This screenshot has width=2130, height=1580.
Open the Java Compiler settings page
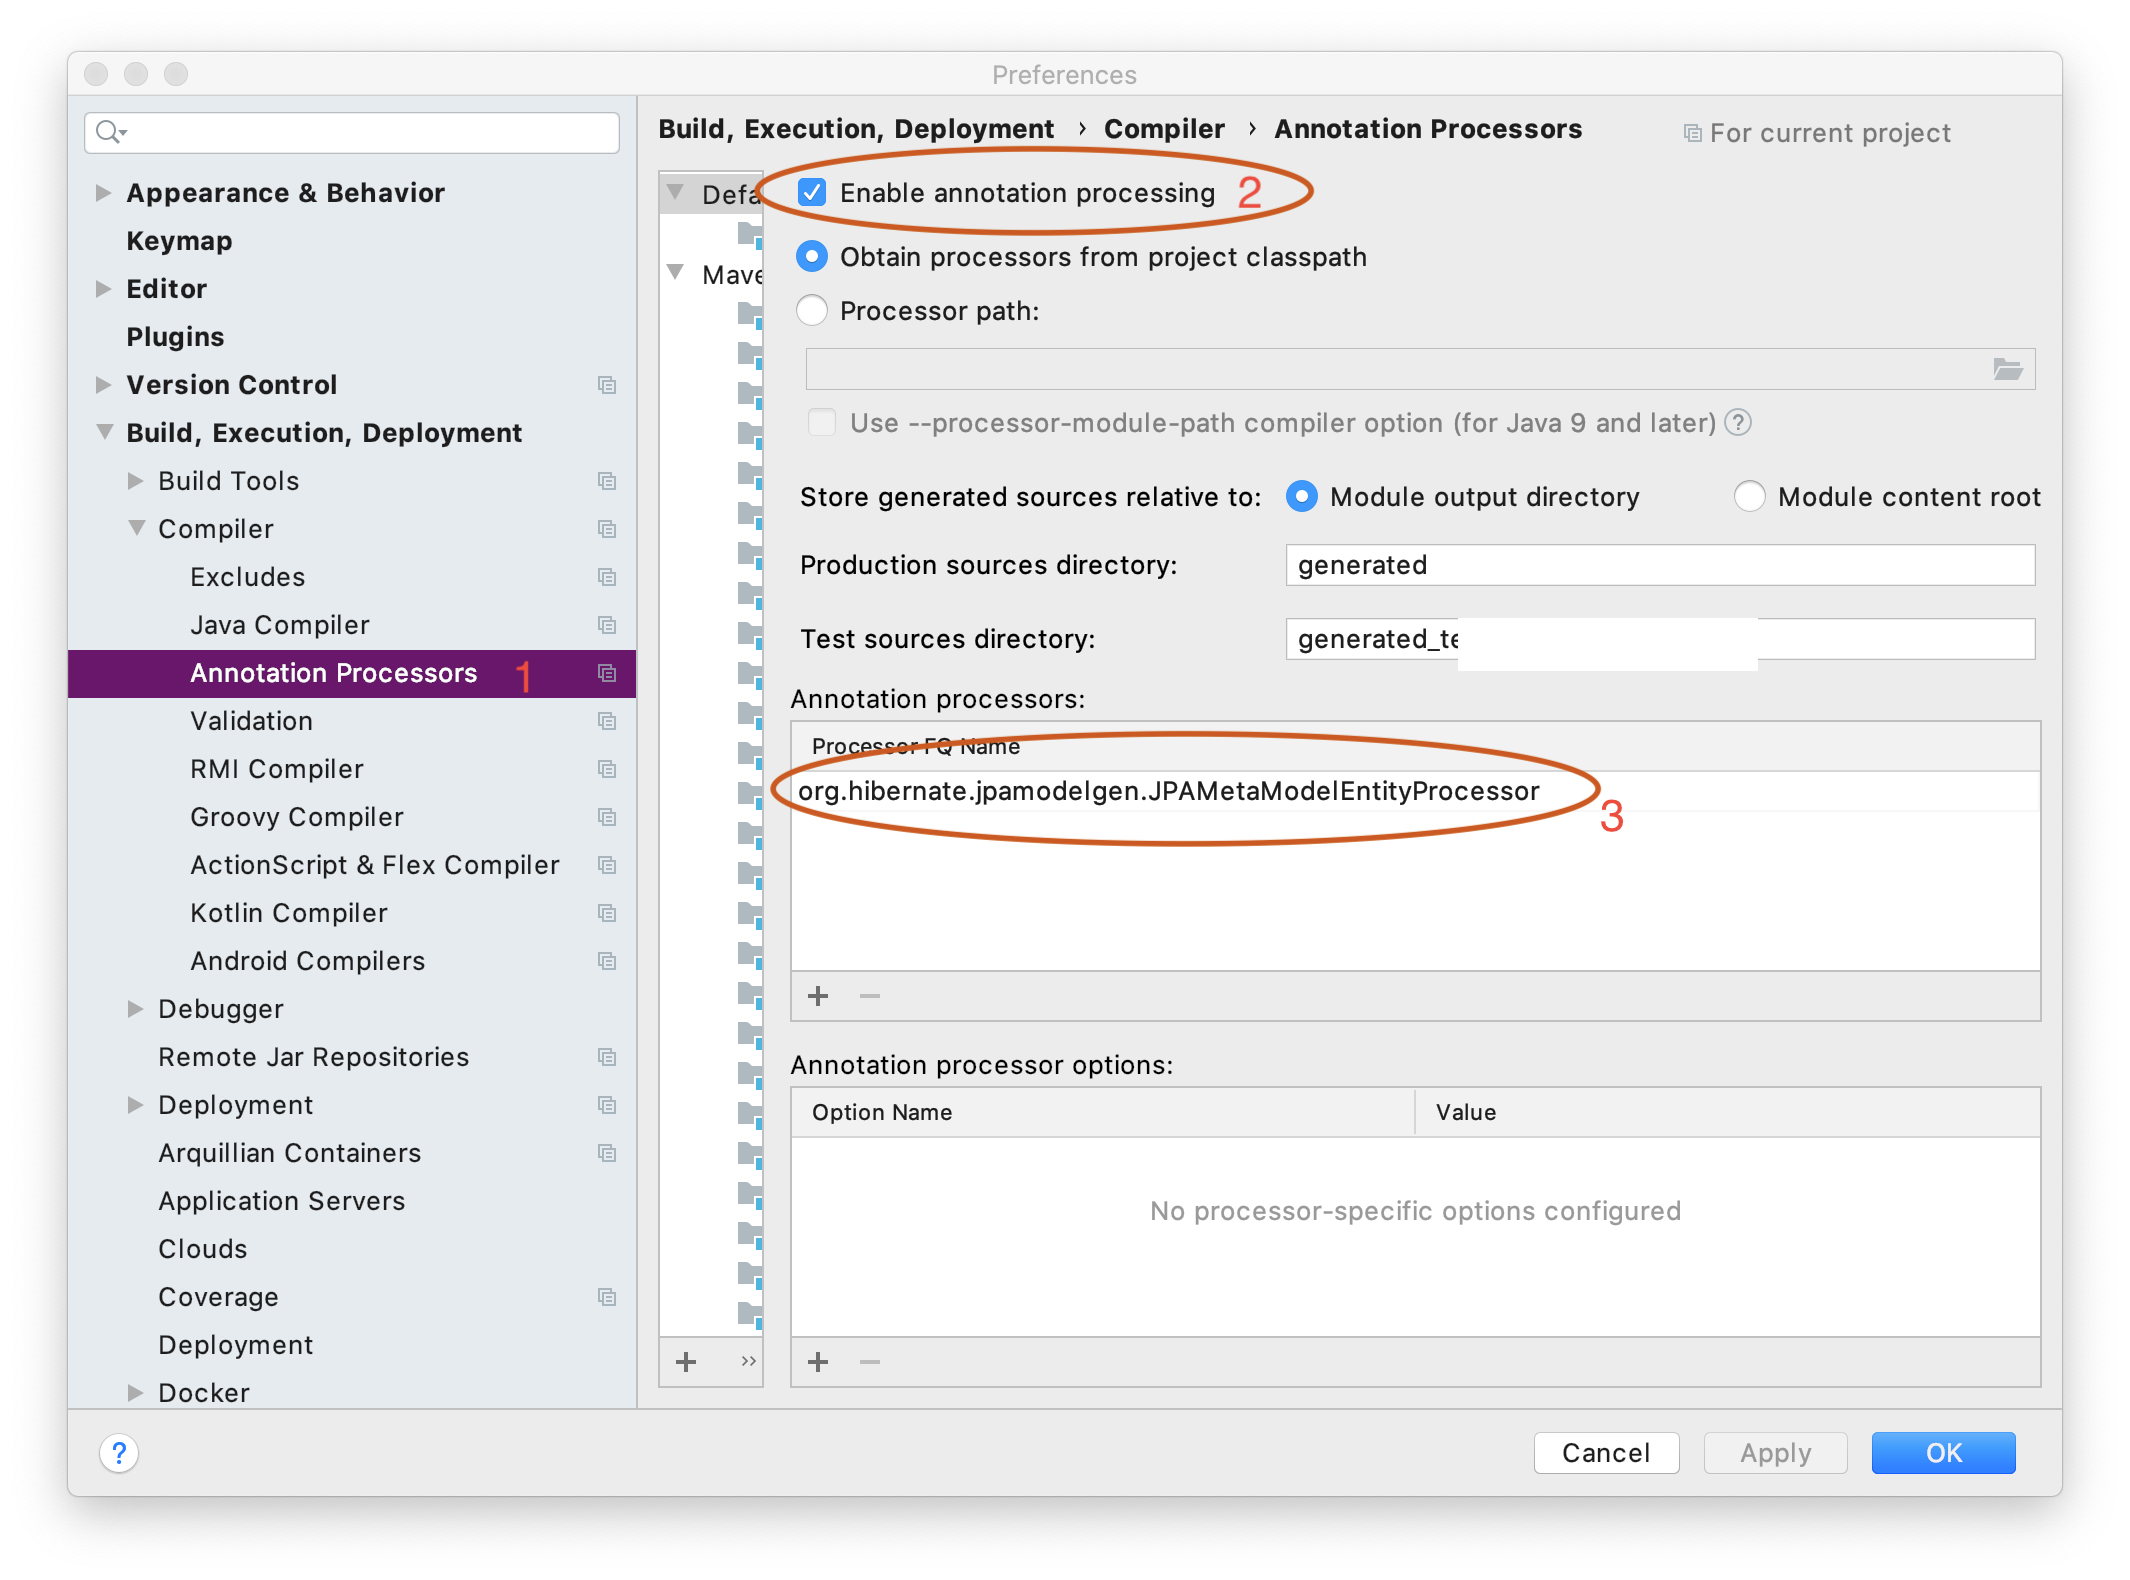[280, 625]
